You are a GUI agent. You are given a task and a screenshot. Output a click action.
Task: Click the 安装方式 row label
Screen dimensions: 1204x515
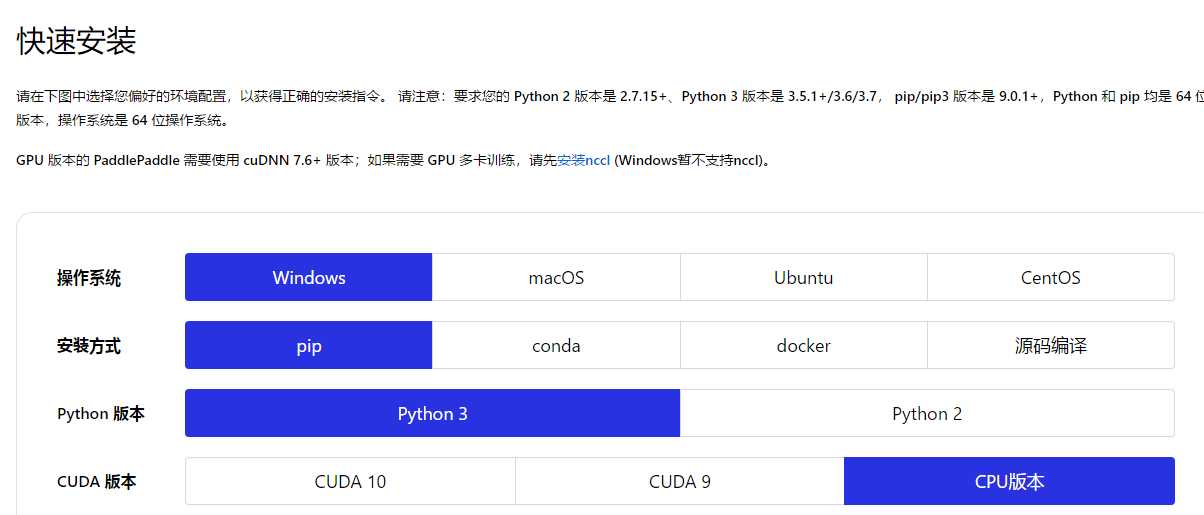point(89,346)
